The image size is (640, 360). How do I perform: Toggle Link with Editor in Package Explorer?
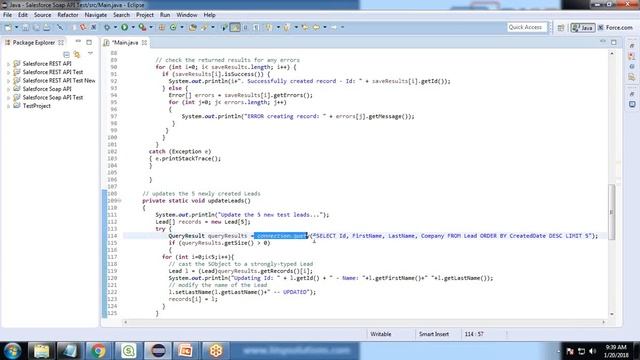[77, 54]
